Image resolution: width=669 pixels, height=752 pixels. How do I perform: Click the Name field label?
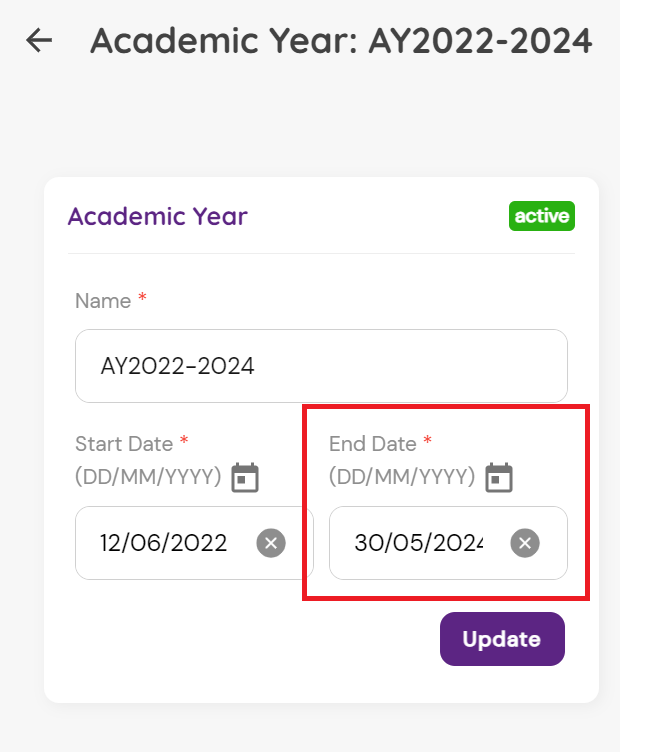pos(103,301)
